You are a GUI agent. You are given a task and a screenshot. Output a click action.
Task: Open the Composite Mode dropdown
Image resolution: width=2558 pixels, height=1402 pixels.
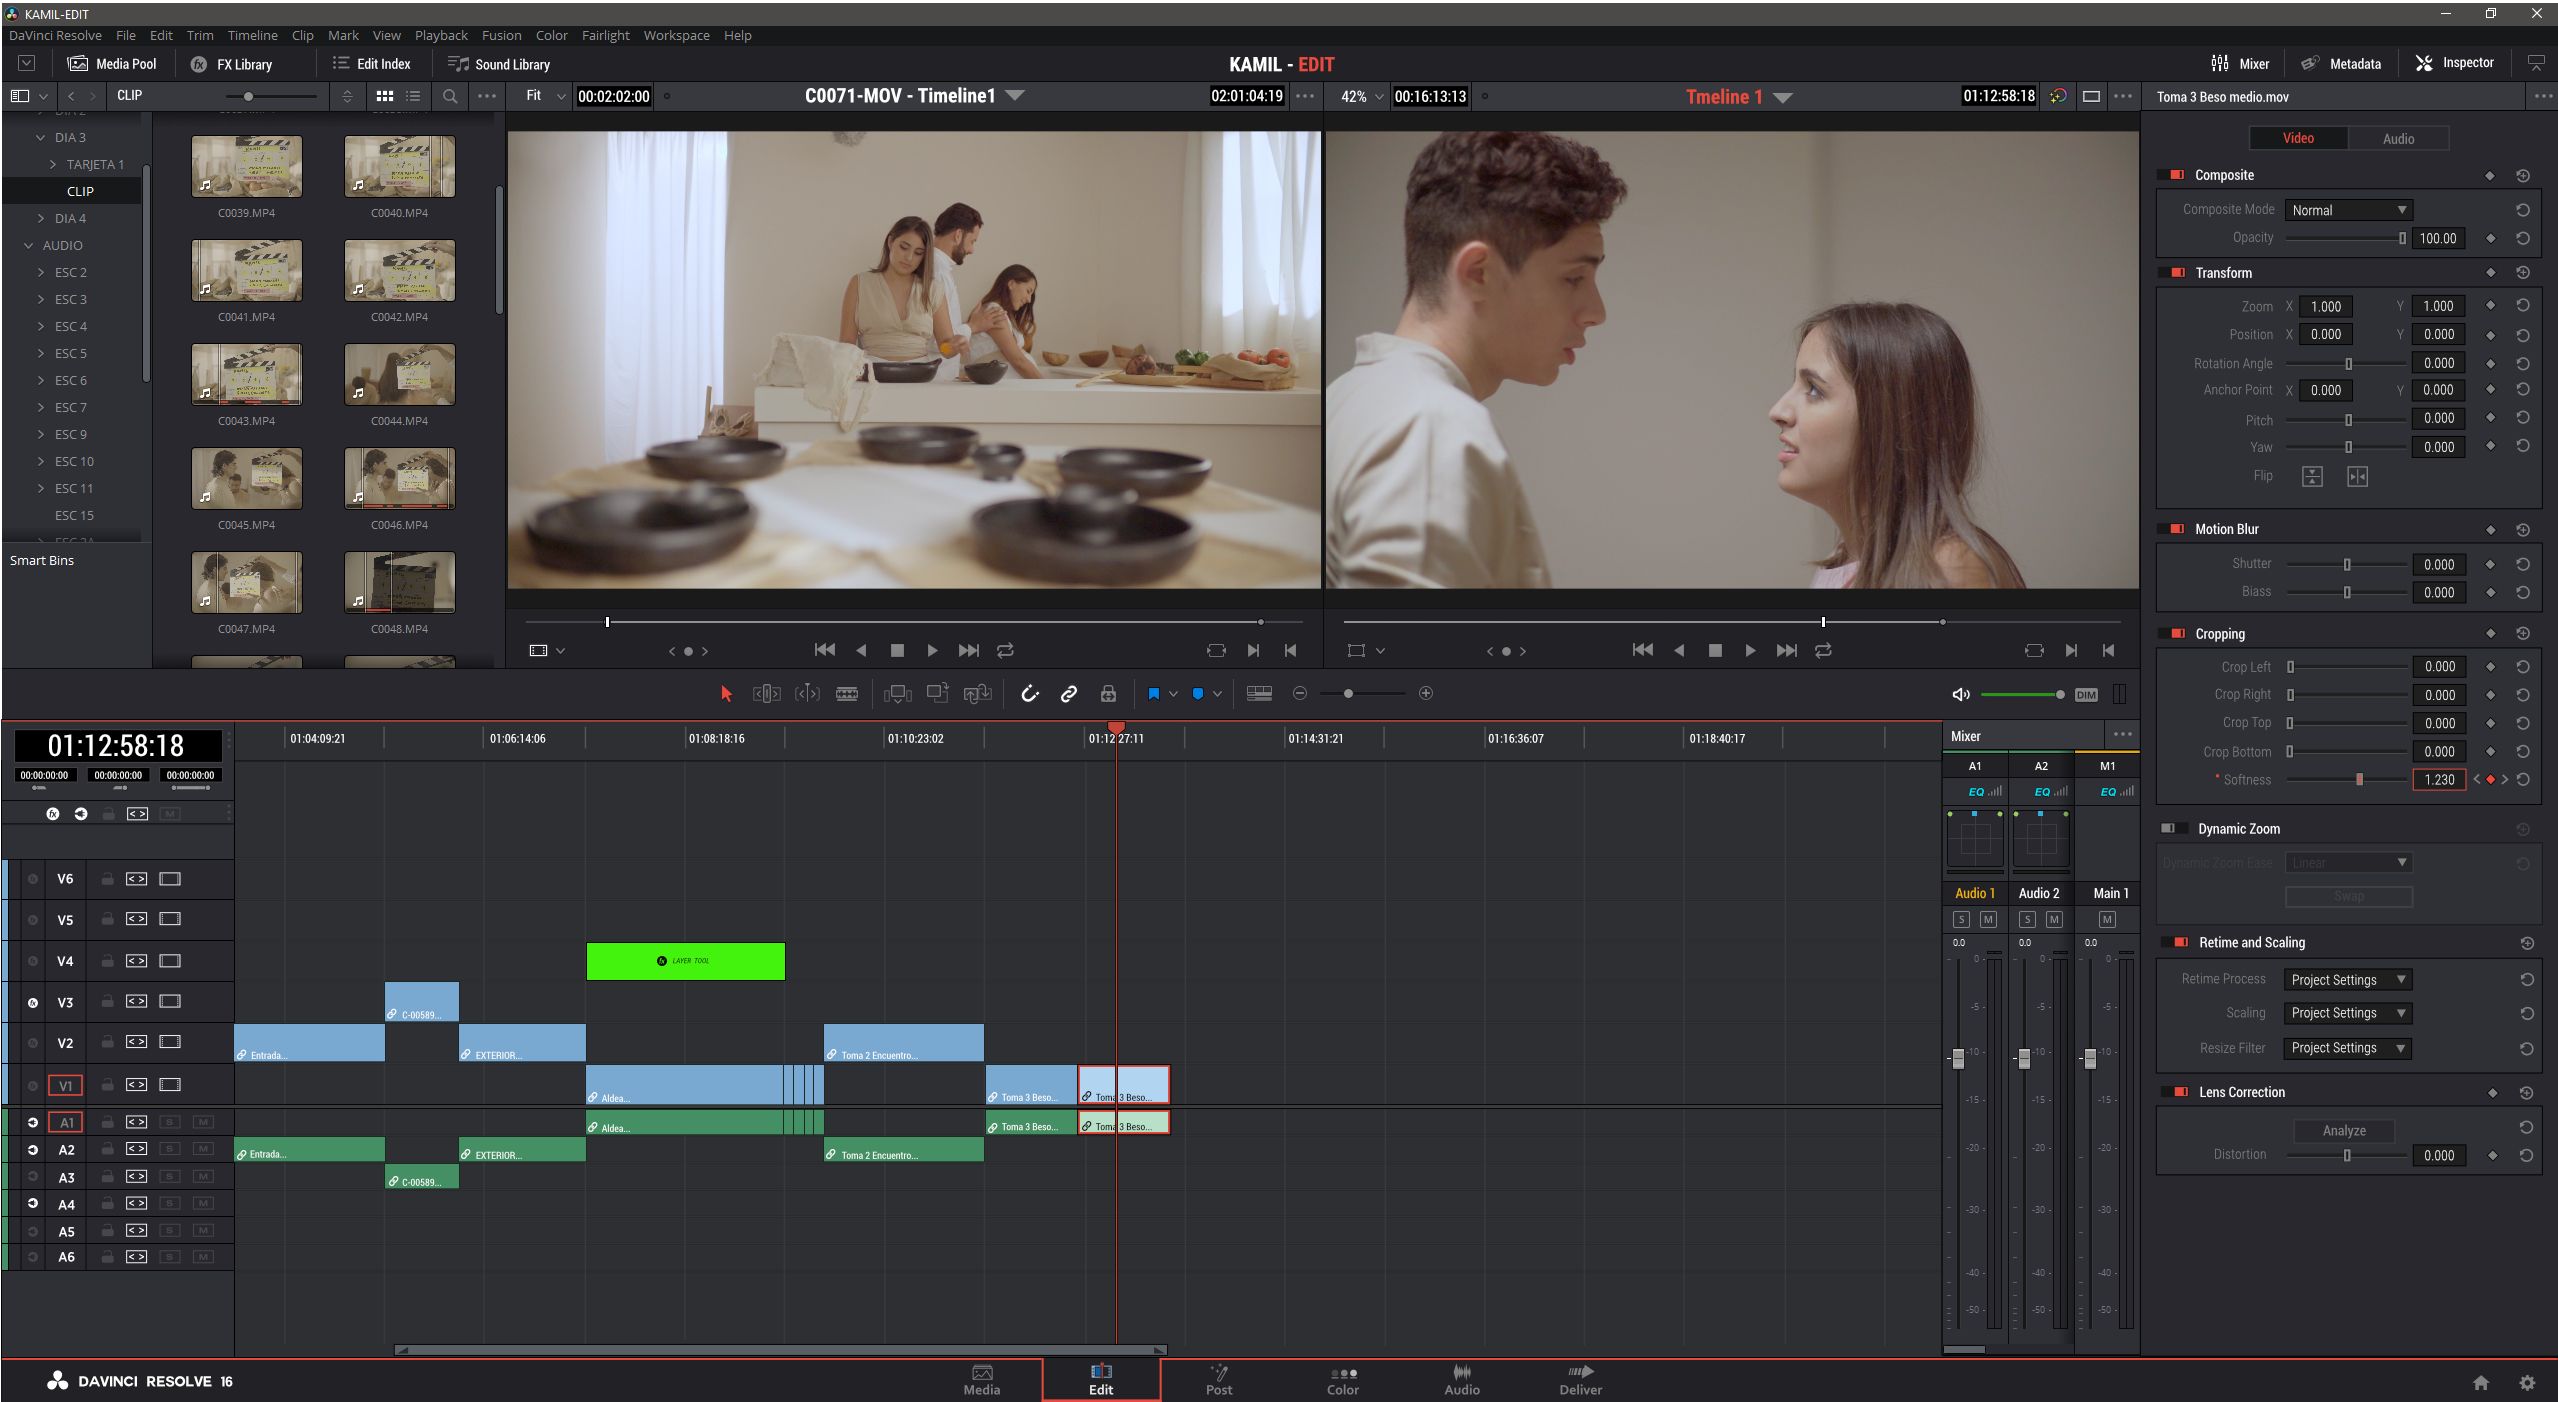(2348, 210)
